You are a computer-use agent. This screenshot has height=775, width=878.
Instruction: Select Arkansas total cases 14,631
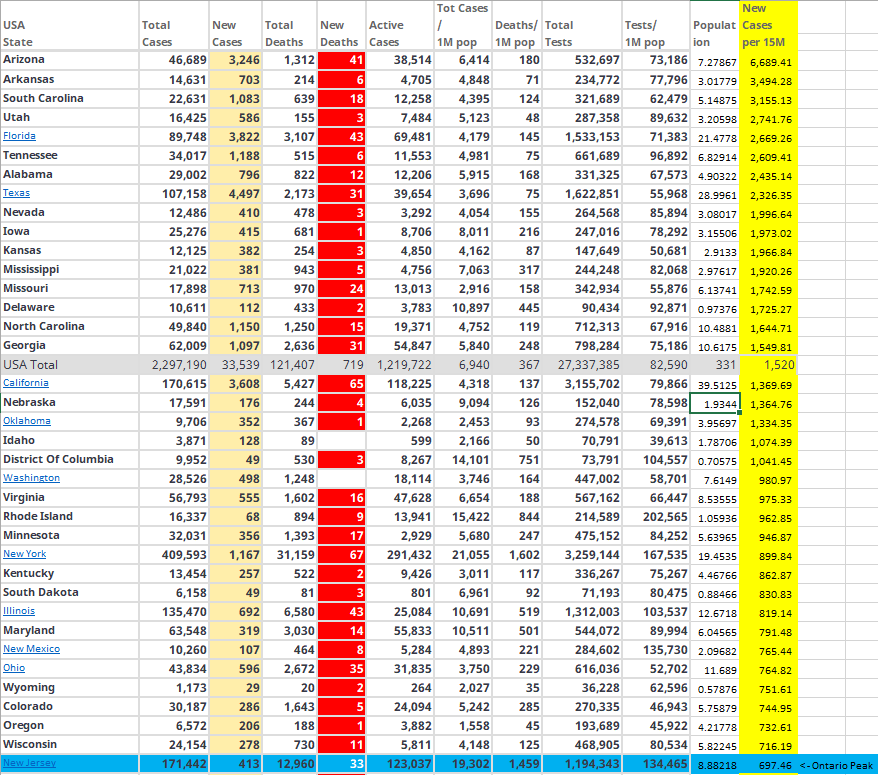174,80
